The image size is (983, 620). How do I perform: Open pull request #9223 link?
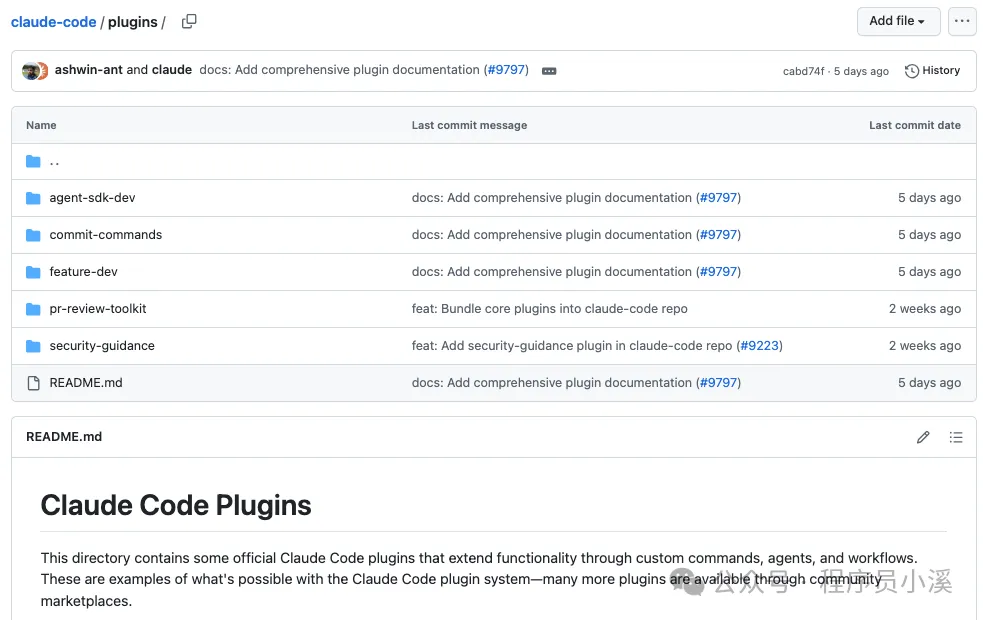[759, 346]
